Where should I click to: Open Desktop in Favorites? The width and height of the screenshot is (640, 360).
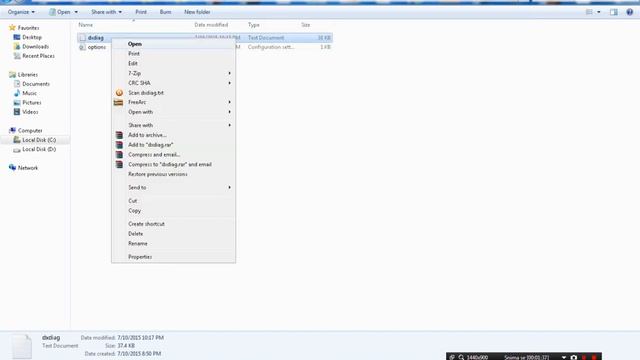coord(32,37)
